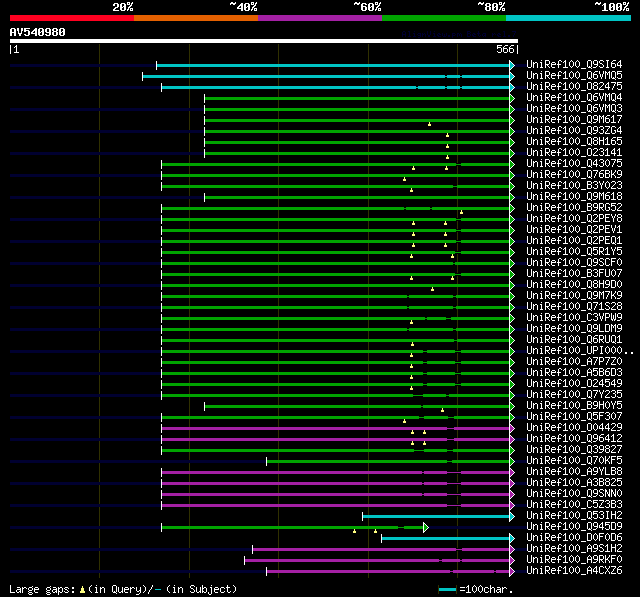The width and height of the screenshot is (640, 597).
Task: Click the cyan arrowhead ending the Q9SI64 bar
Action: [512, 65]
